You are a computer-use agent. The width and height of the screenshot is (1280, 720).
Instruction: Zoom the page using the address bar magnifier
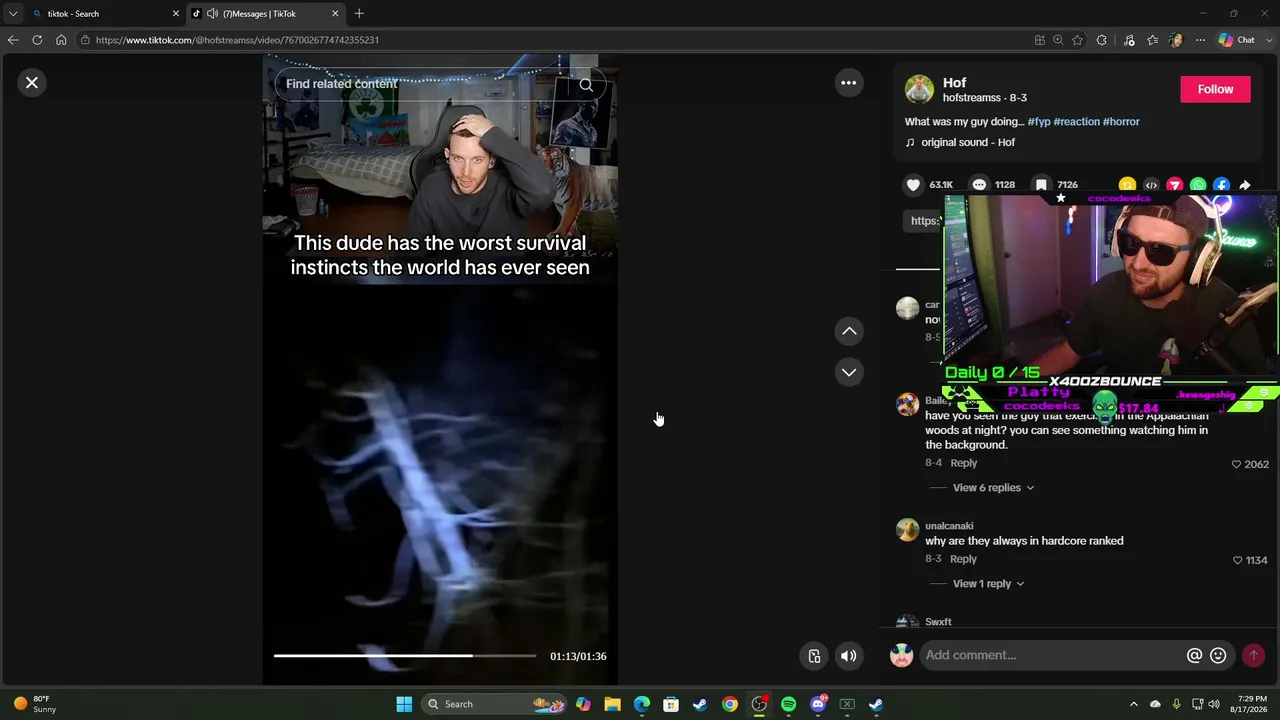pos(1058,40)
